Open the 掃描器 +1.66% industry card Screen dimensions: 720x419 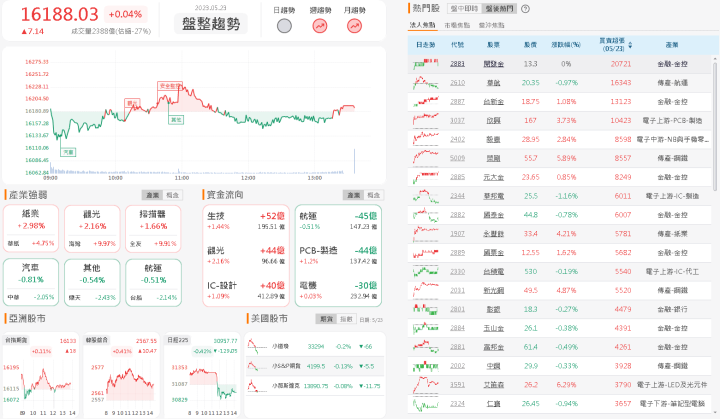tap(153, 229)
